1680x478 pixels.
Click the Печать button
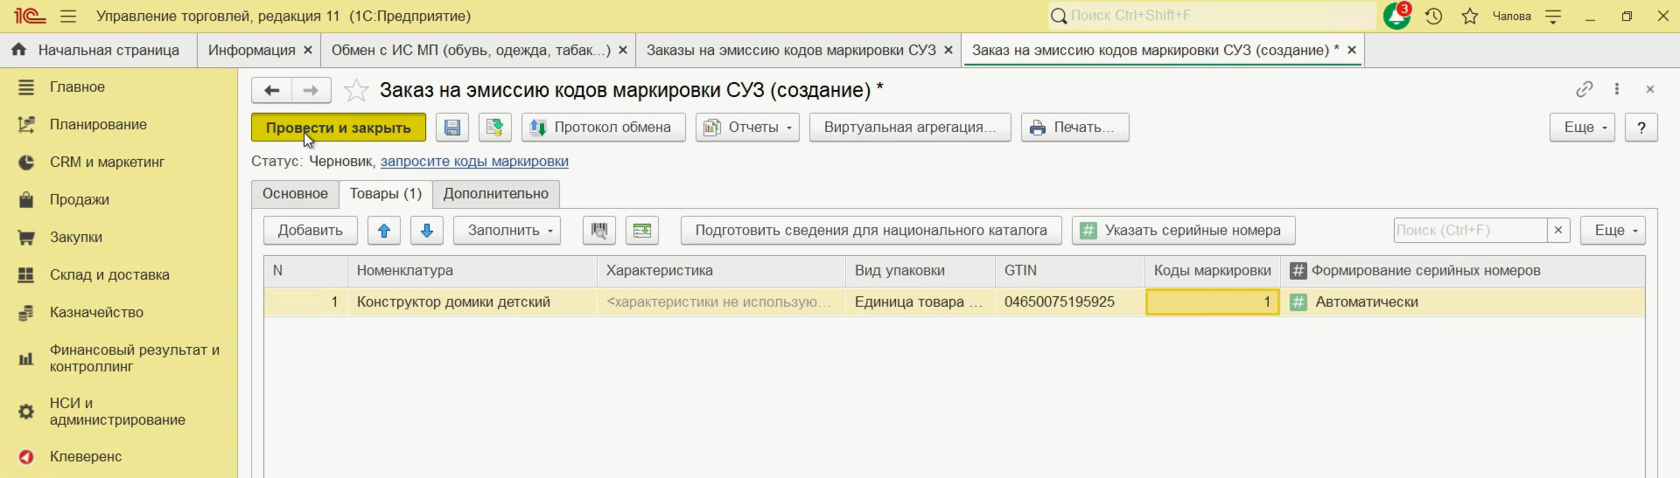tap(1075, 128)
